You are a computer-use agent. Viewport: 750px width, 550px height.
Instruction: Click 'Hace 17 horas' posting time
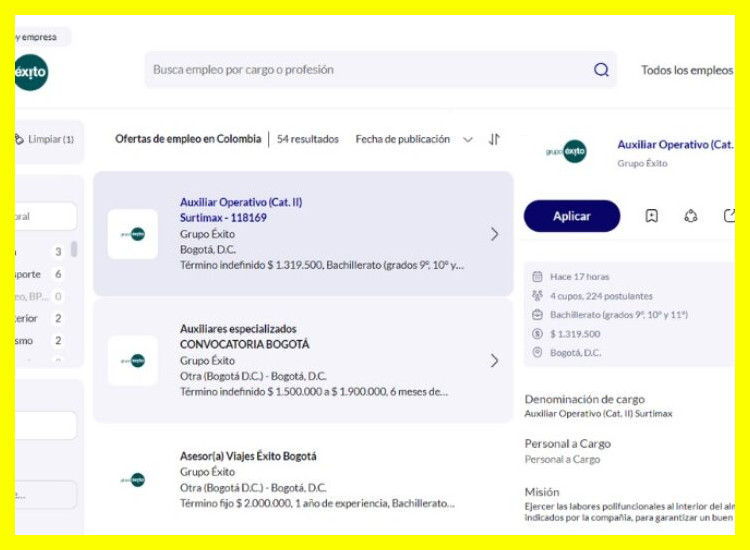tap(579, 276)
